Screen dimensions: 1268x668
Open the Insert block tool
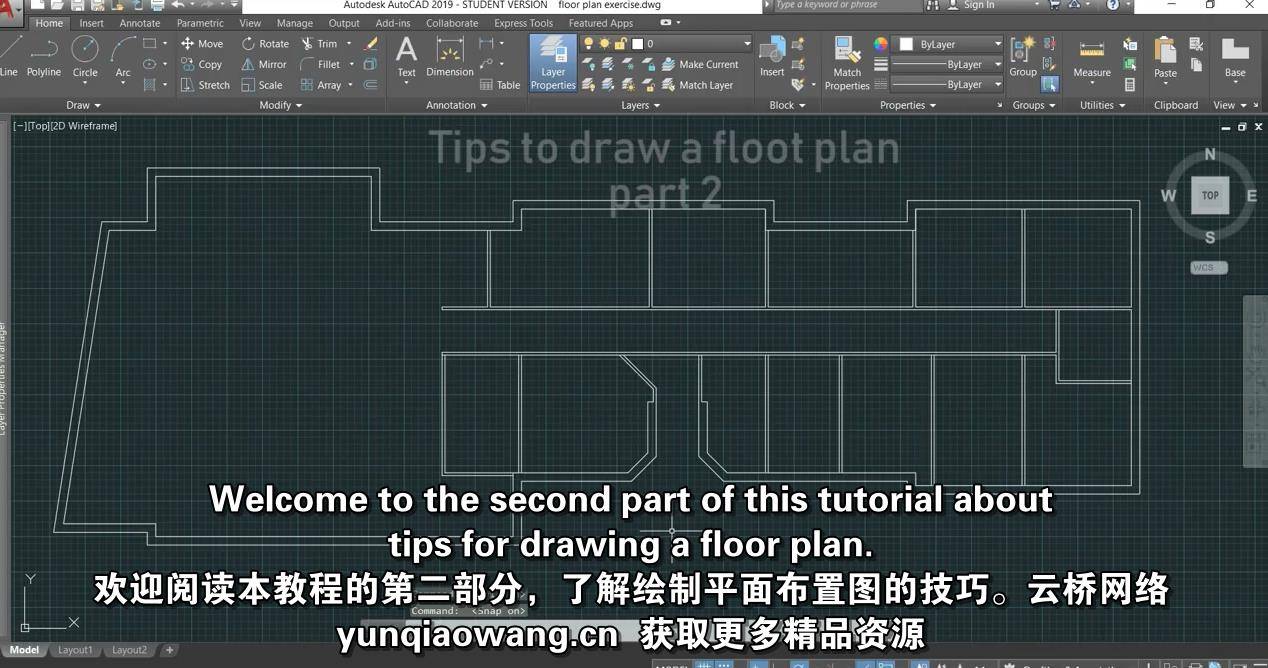(x=772, y=57)
